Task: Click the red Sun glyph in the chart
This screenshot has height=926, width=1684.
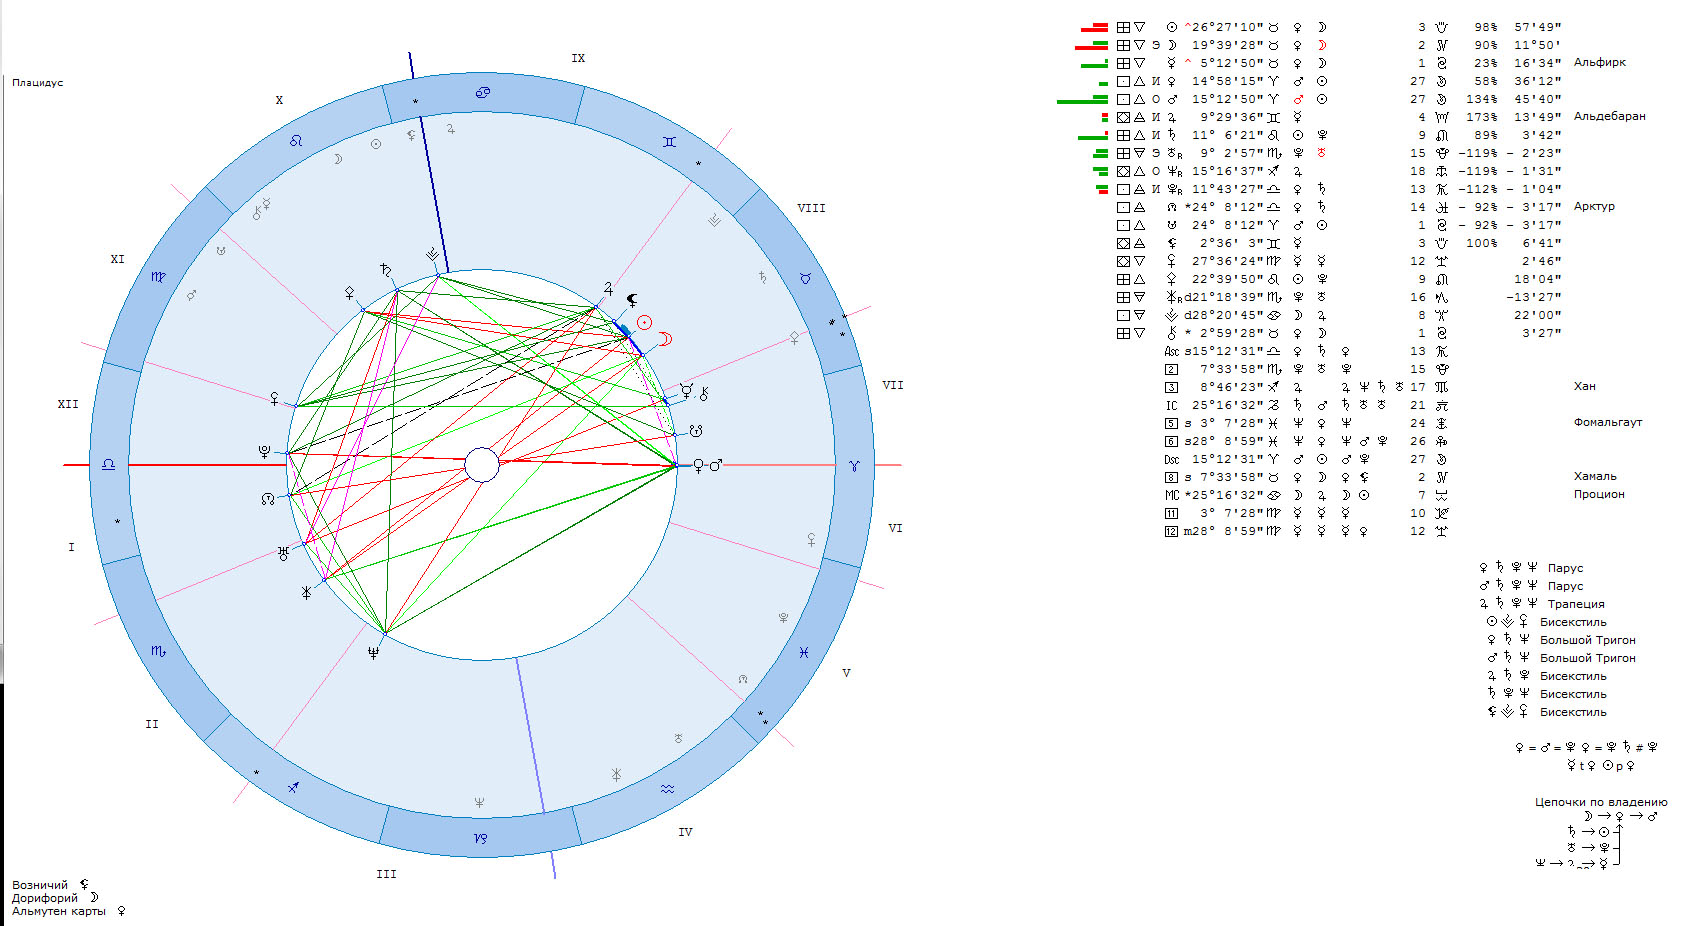Action: pos(645,322)
